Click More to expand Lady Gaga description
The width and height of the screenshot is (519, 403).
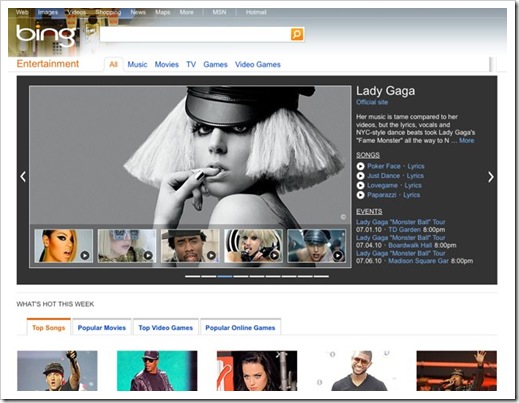coord(466,141)
